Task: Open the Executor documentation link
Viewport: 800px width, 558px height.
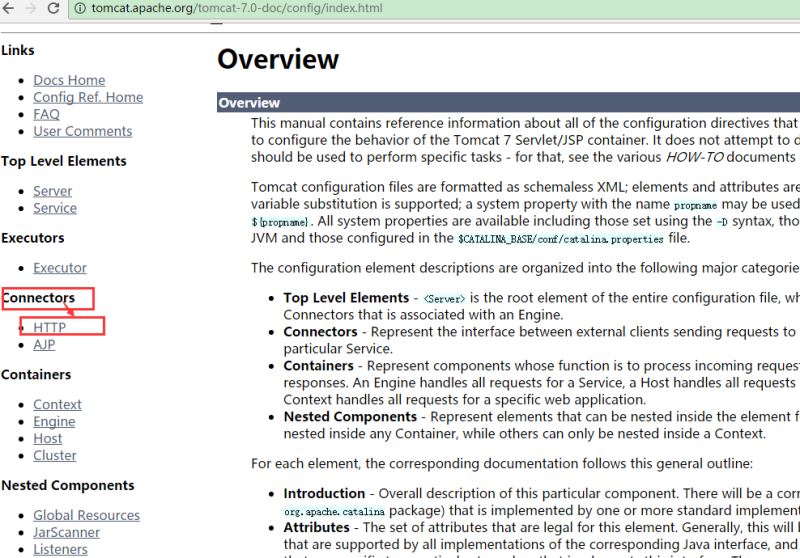Action: click(60, 268)
